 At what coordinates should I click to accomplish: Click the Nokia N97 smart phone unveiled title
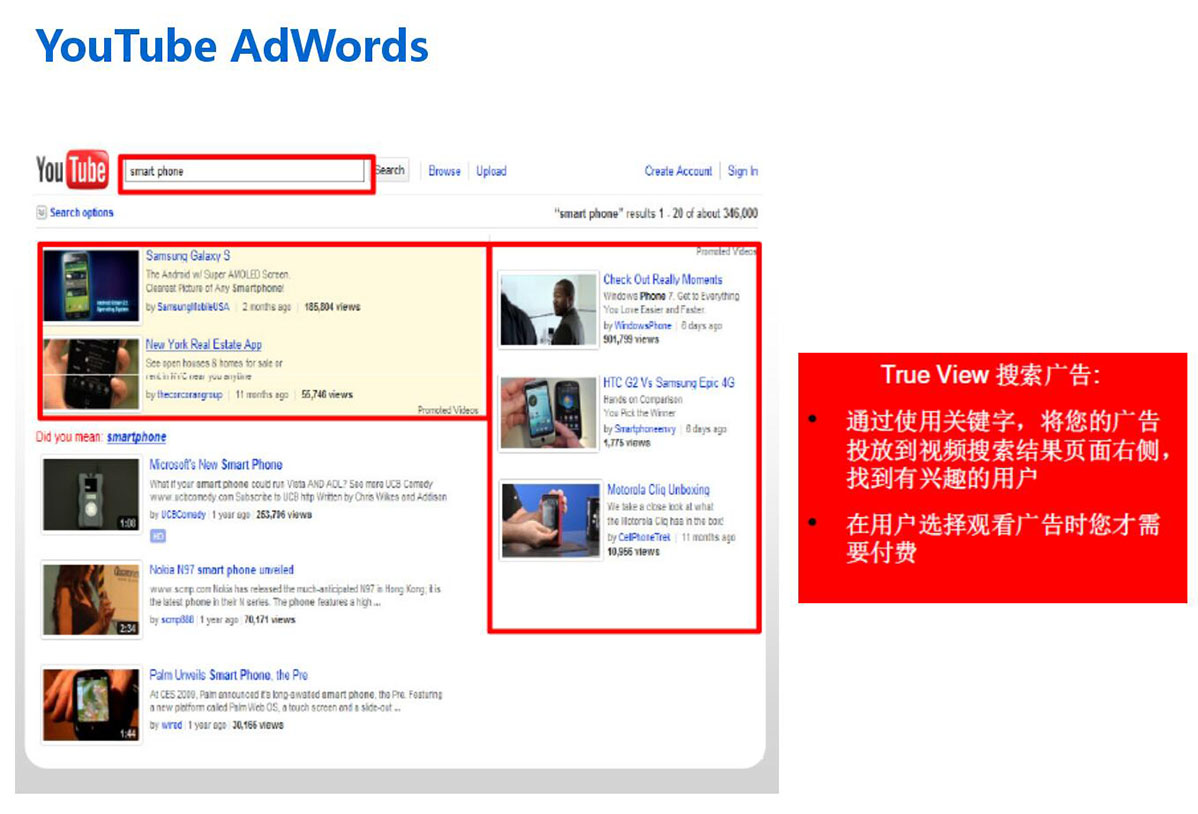tap(222, 570)
